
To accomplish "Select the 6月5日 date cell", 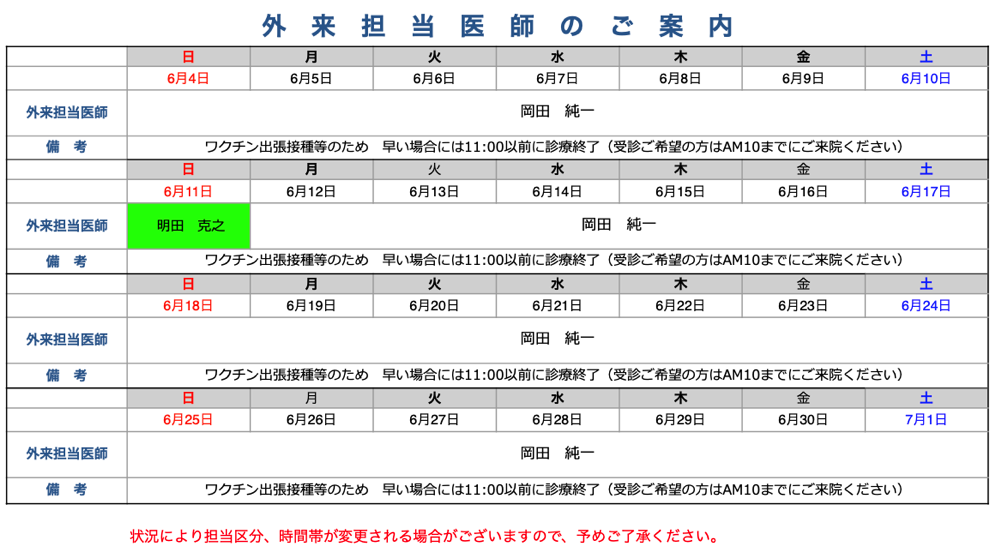I will coord(311,79).
